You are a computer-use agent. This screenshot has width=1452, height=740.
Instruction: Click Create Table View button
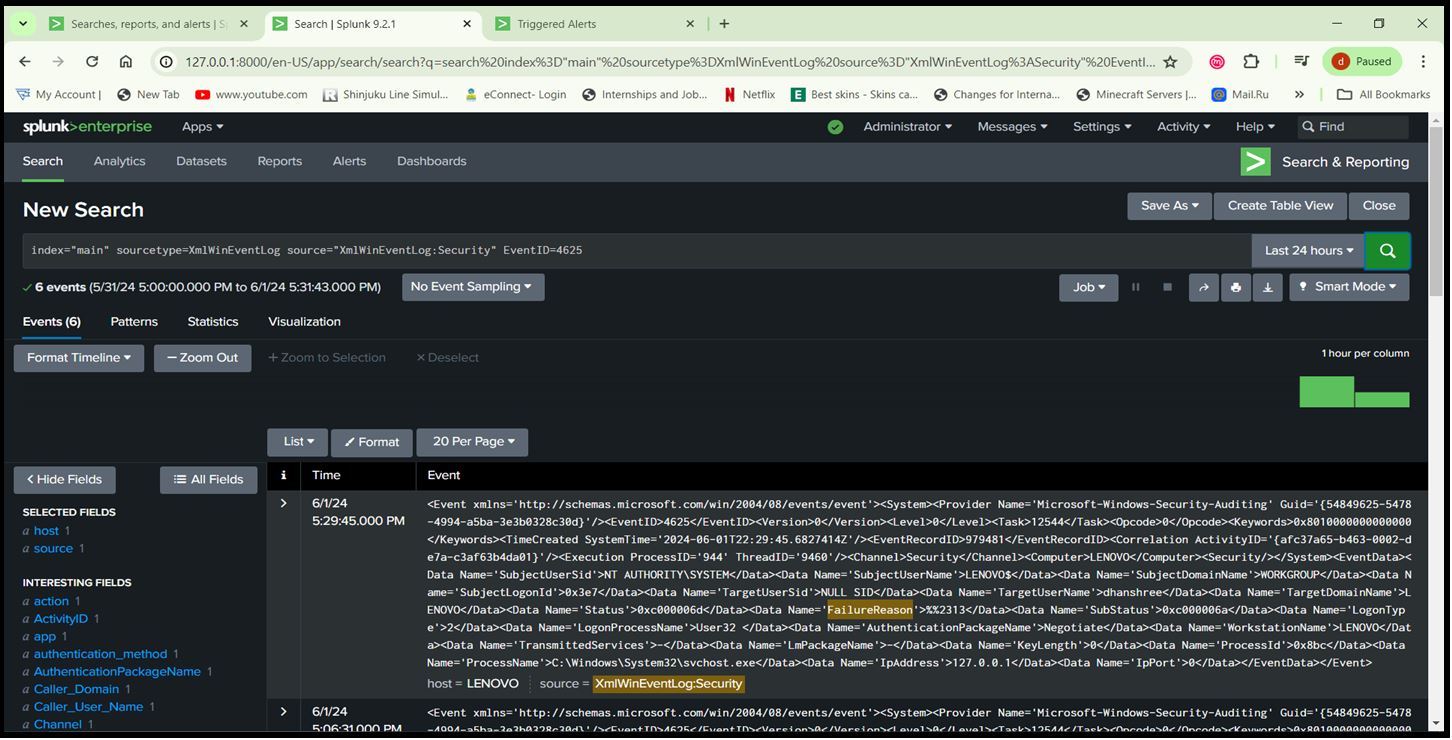click(x=1280, y=206)
